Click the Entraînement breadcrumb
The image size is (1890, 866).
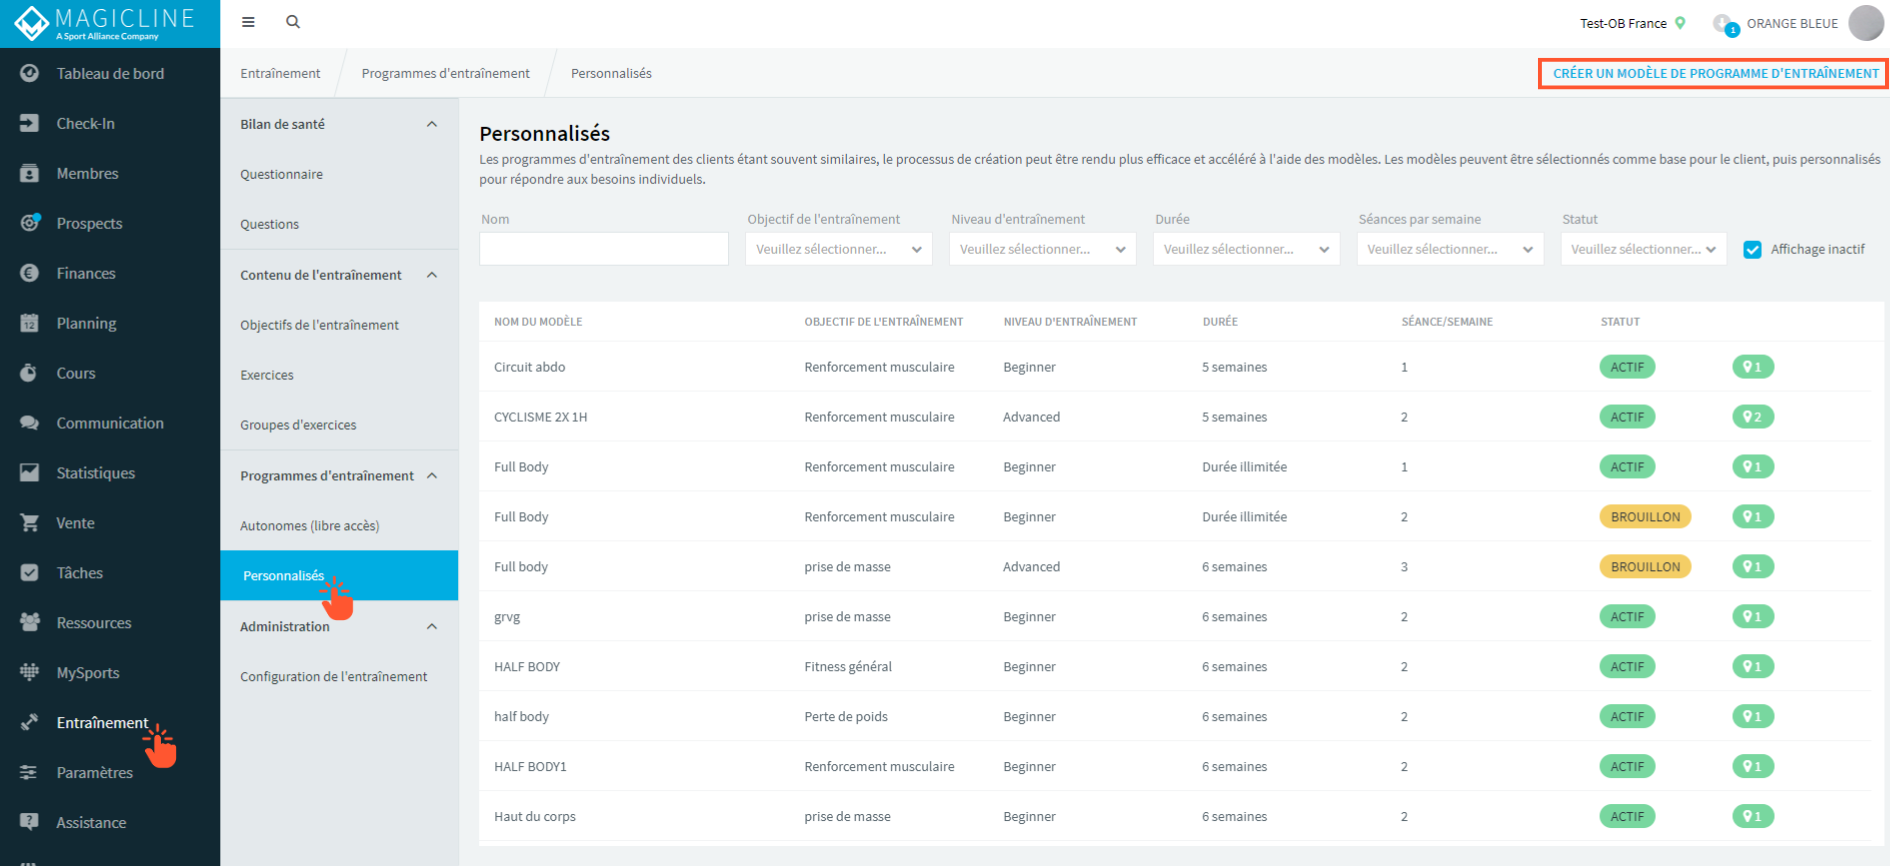coord(280,73)
